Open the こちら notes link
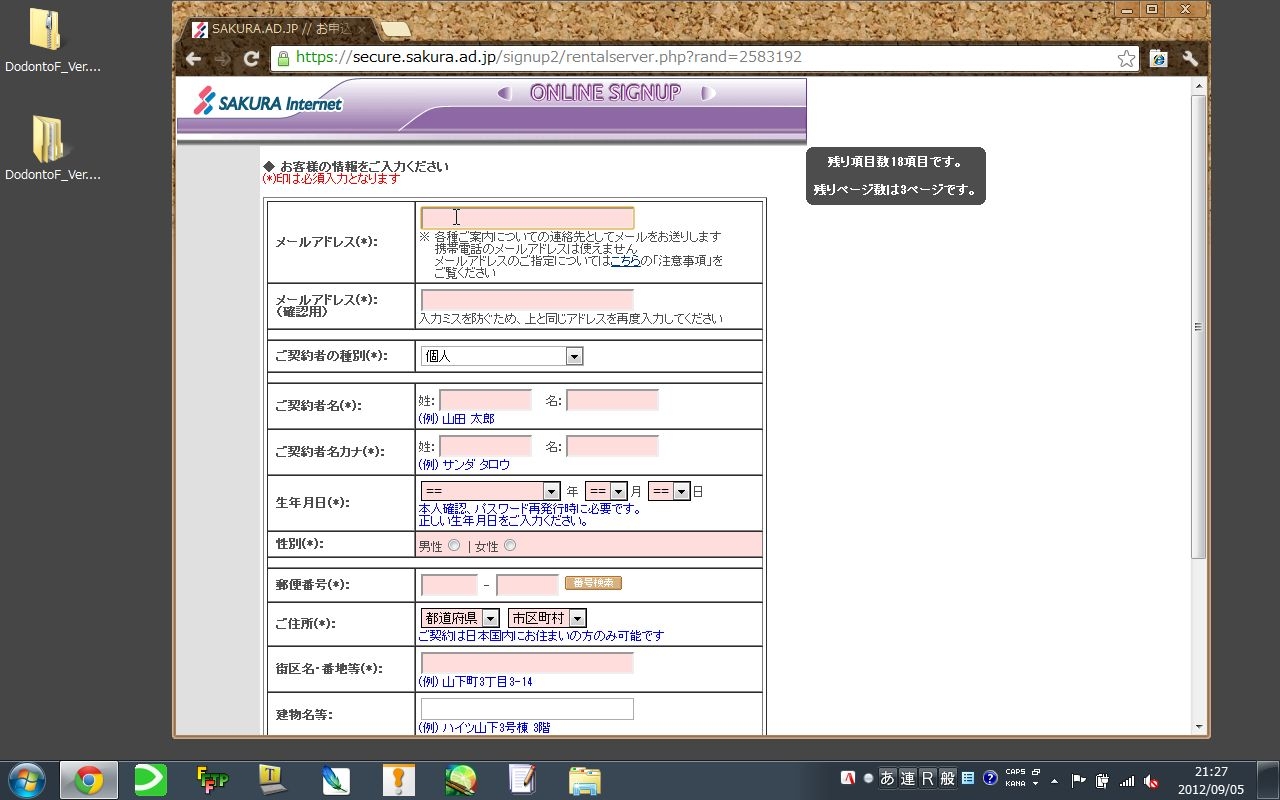 coord(625,260)
